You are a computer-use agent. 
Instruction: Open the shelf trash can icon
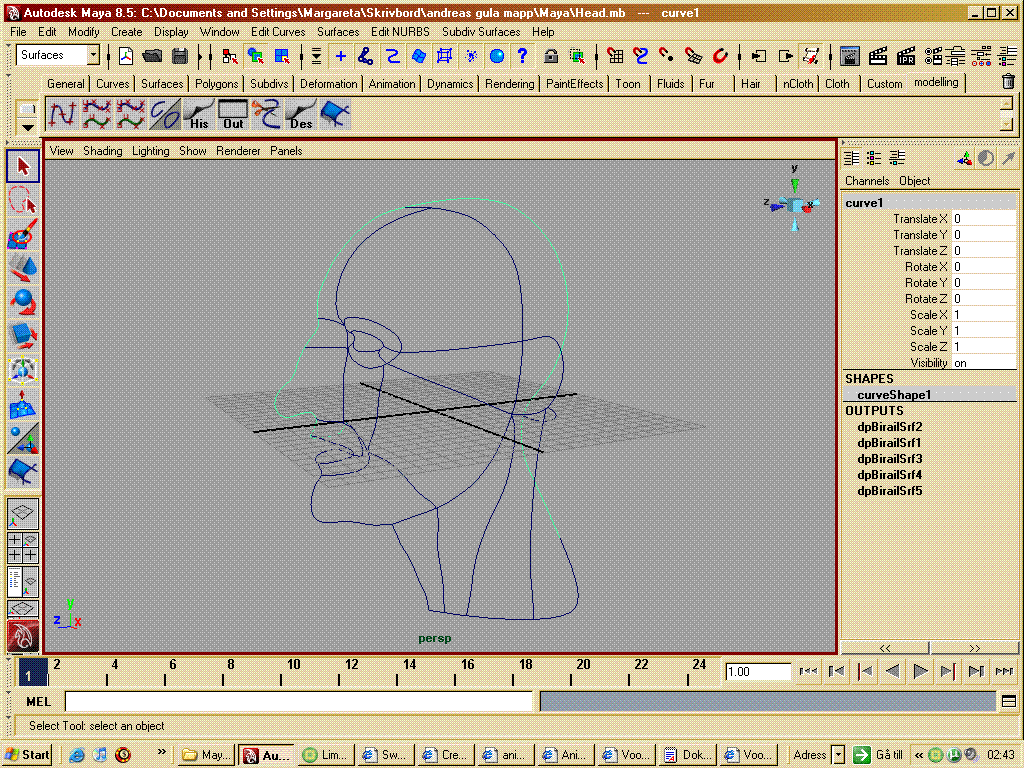1008,83
